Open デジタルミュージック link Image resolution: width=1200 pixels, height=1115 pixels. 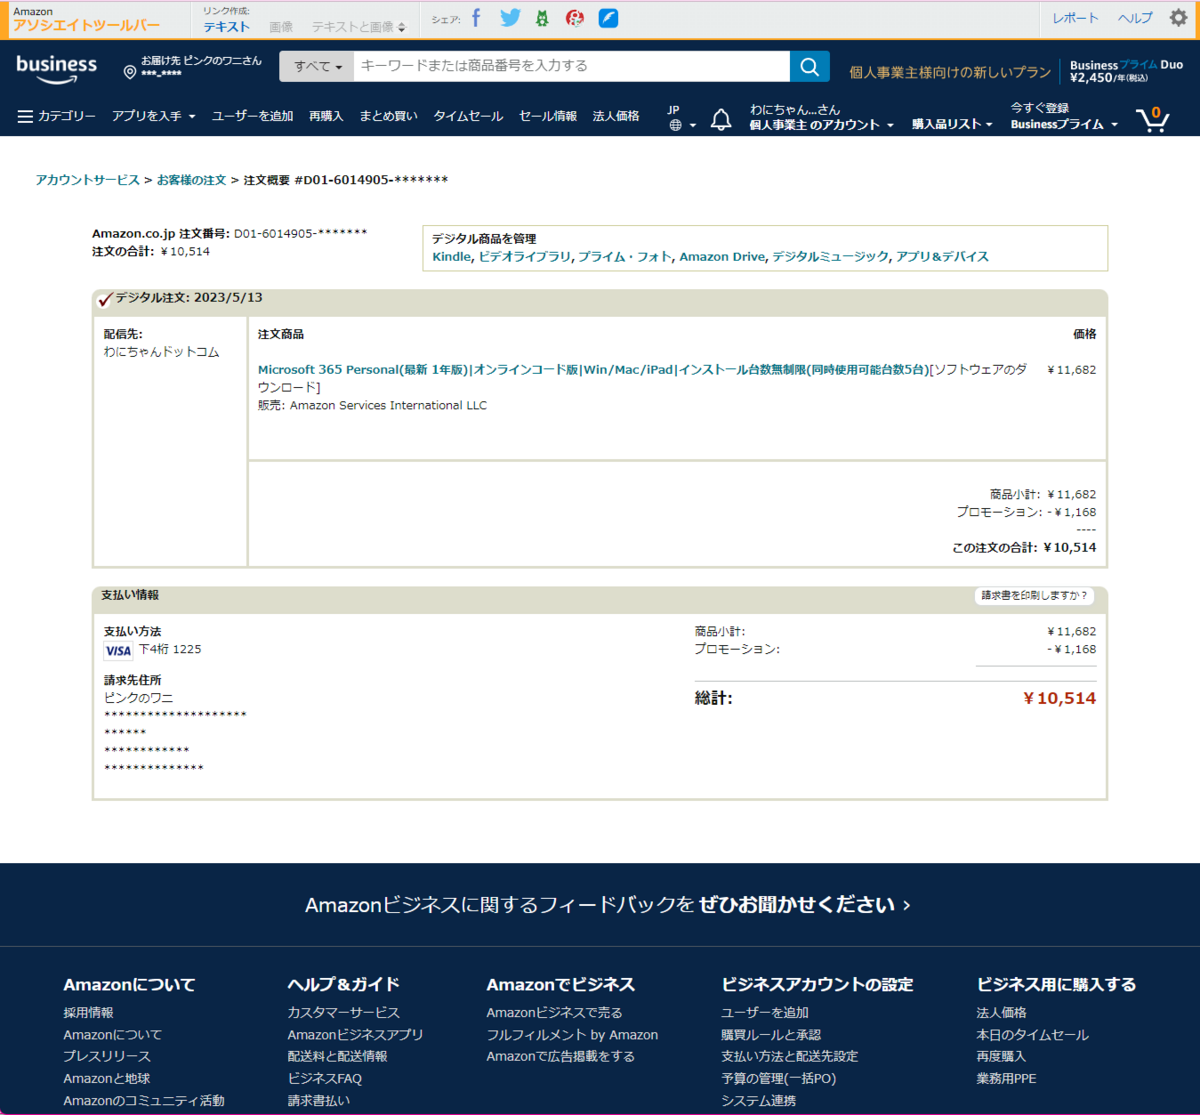point(830,257)
